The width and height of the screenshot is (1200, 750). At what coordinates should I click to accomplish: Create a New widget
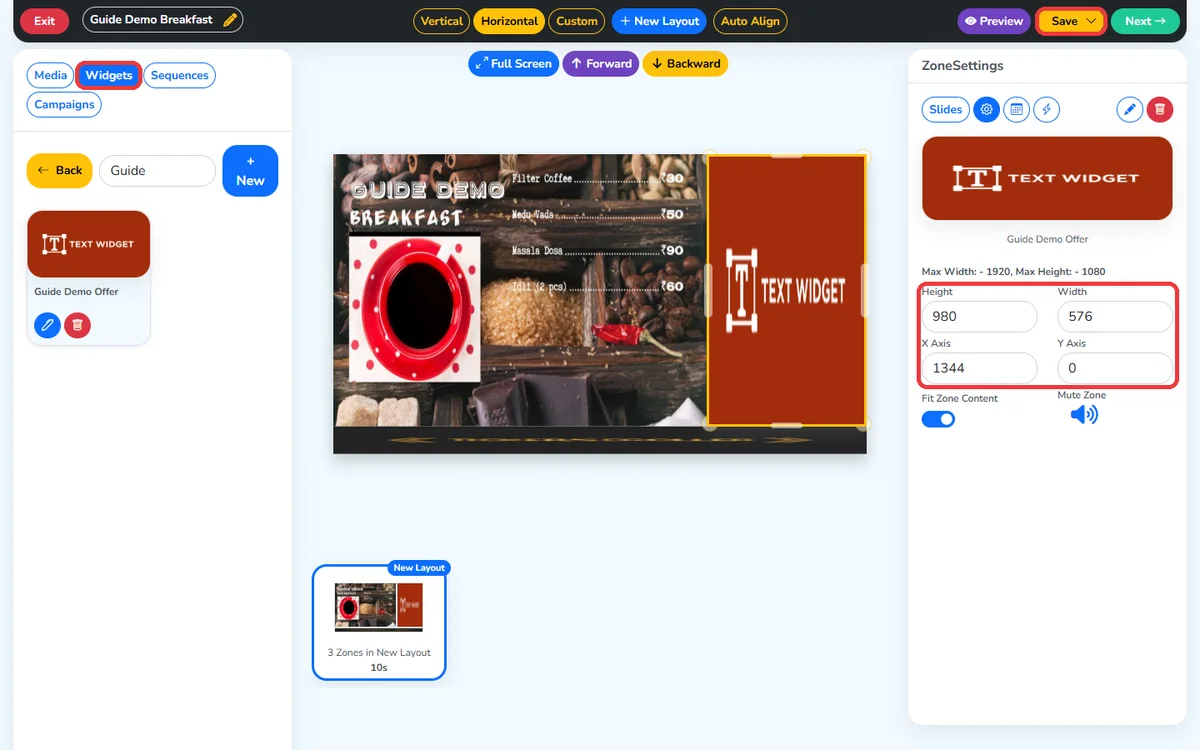click(x=250, y=171)
